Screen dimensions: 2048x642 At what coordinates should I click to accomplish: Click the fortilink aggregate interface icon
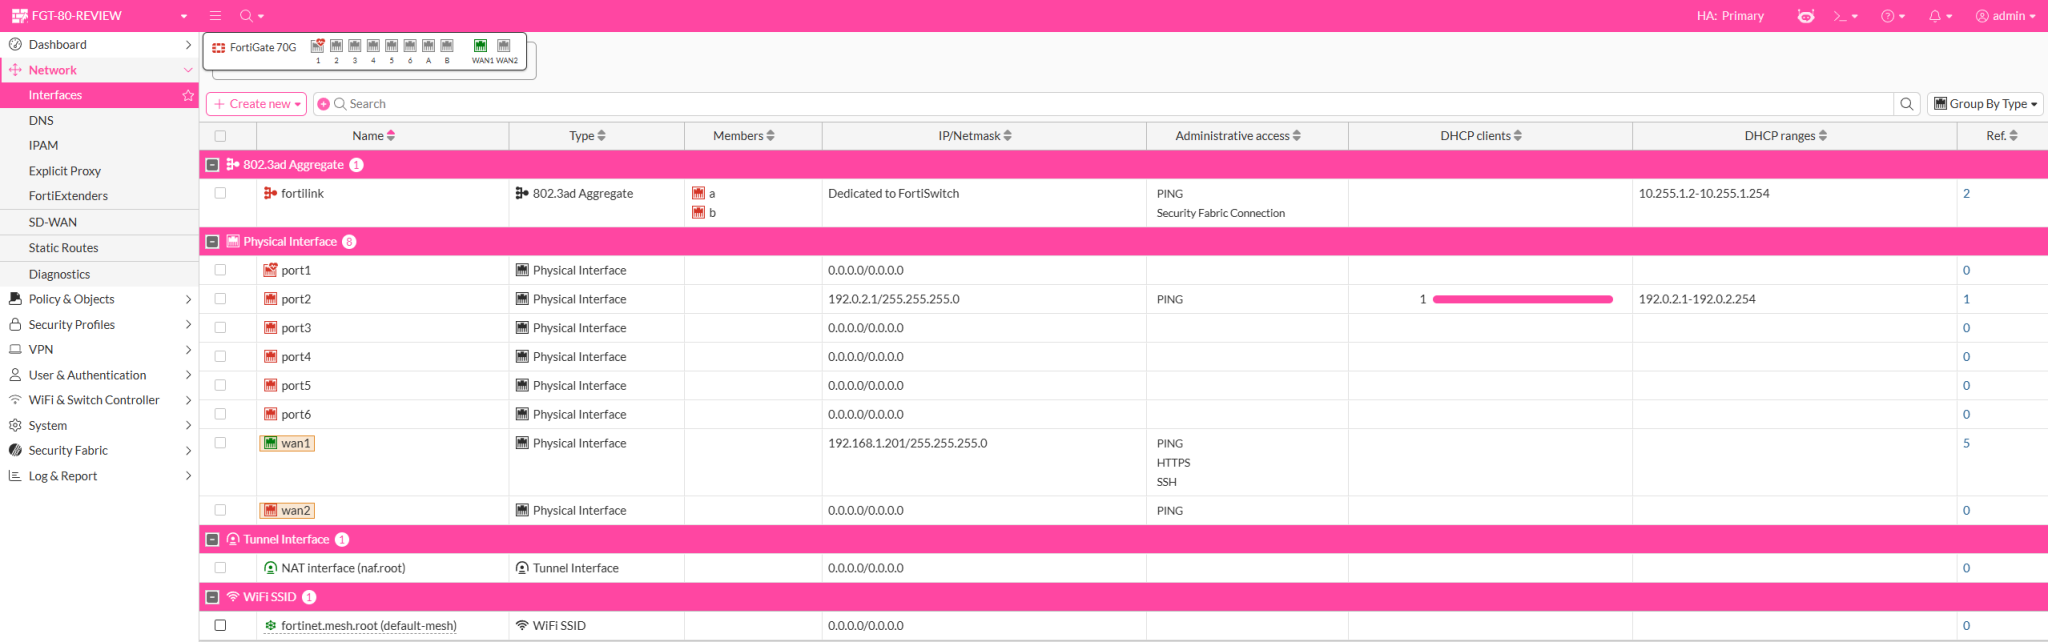click(270, 193)
